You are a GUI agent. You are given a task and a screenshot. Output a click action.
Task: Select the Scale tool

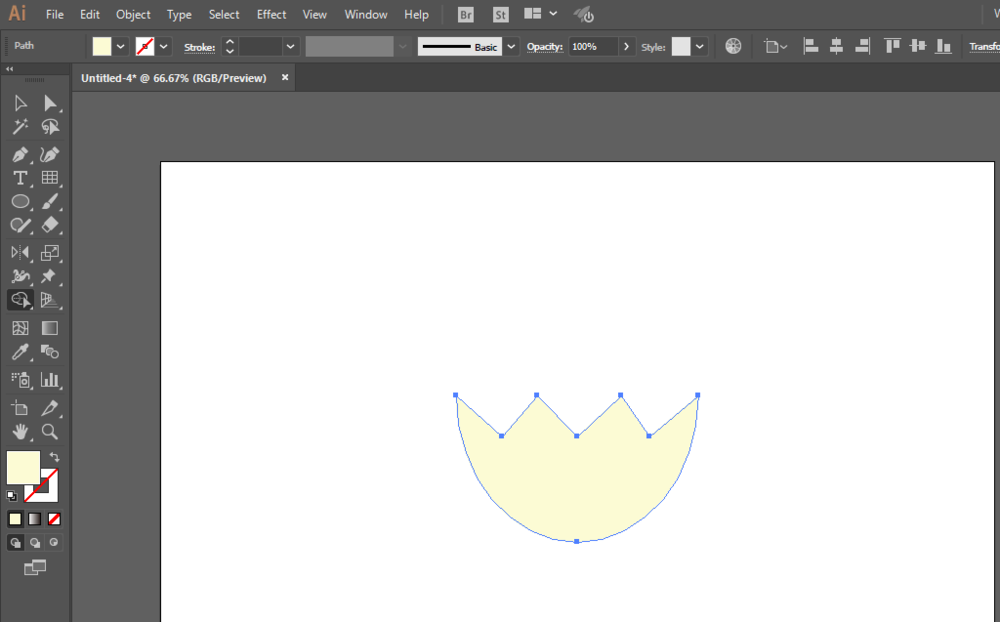[x=50, y=253]
